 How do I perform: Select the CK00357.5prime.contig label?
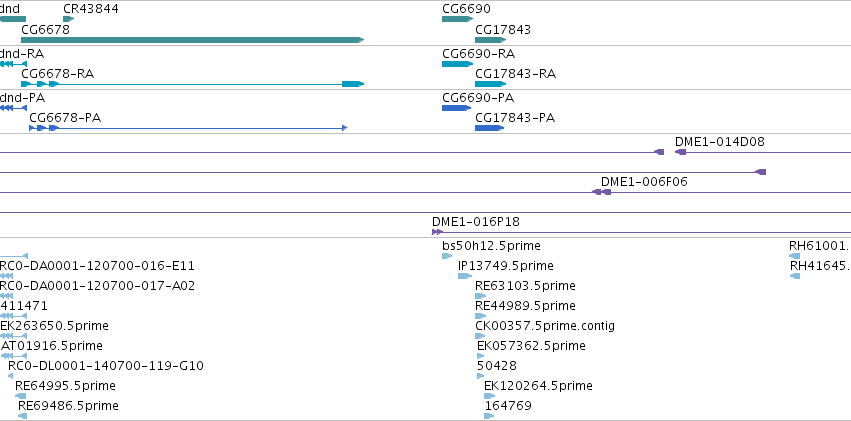click(x=545, y=326)
